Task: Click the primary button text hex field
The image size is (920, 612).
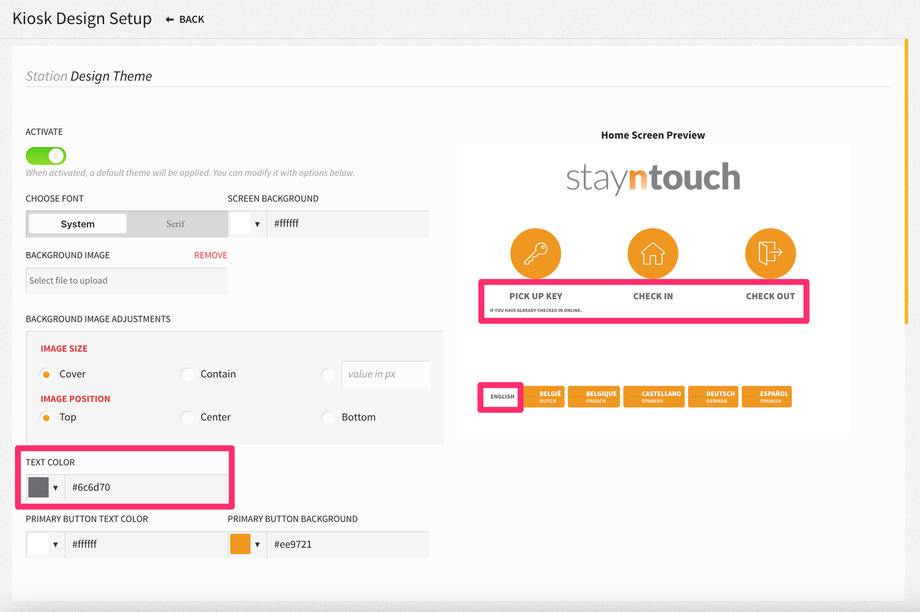Action: [x=146, y=544]
